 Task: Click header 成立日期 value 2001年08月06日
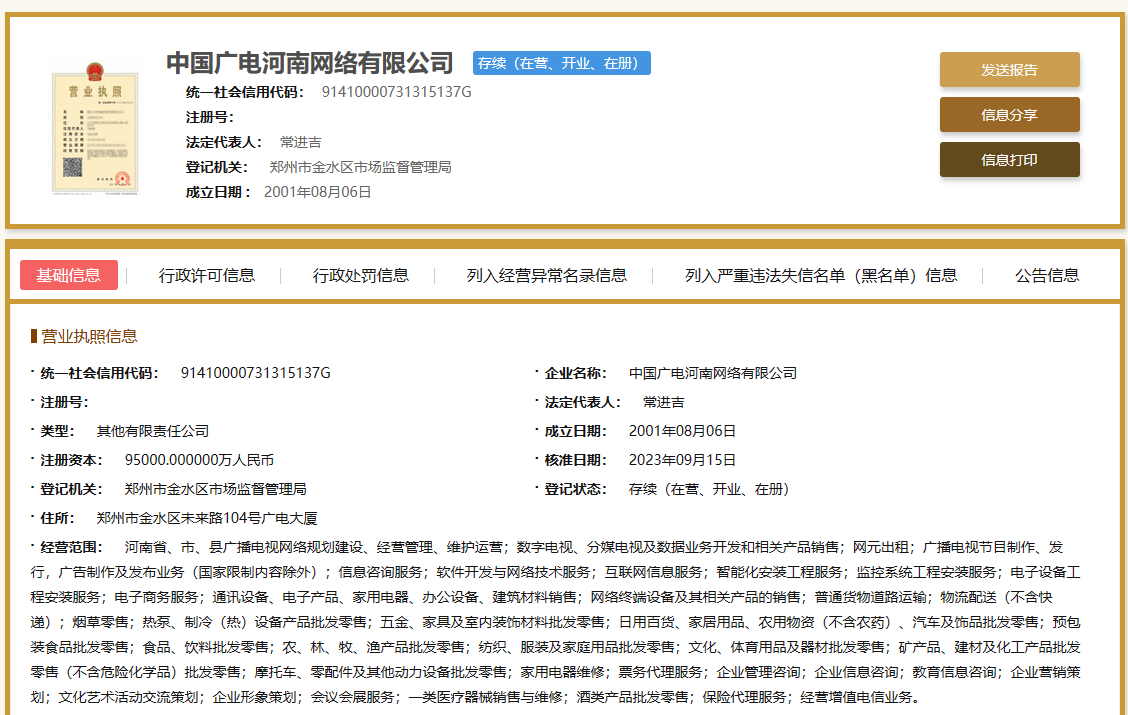pyautogui.click(x=317, y=192)
